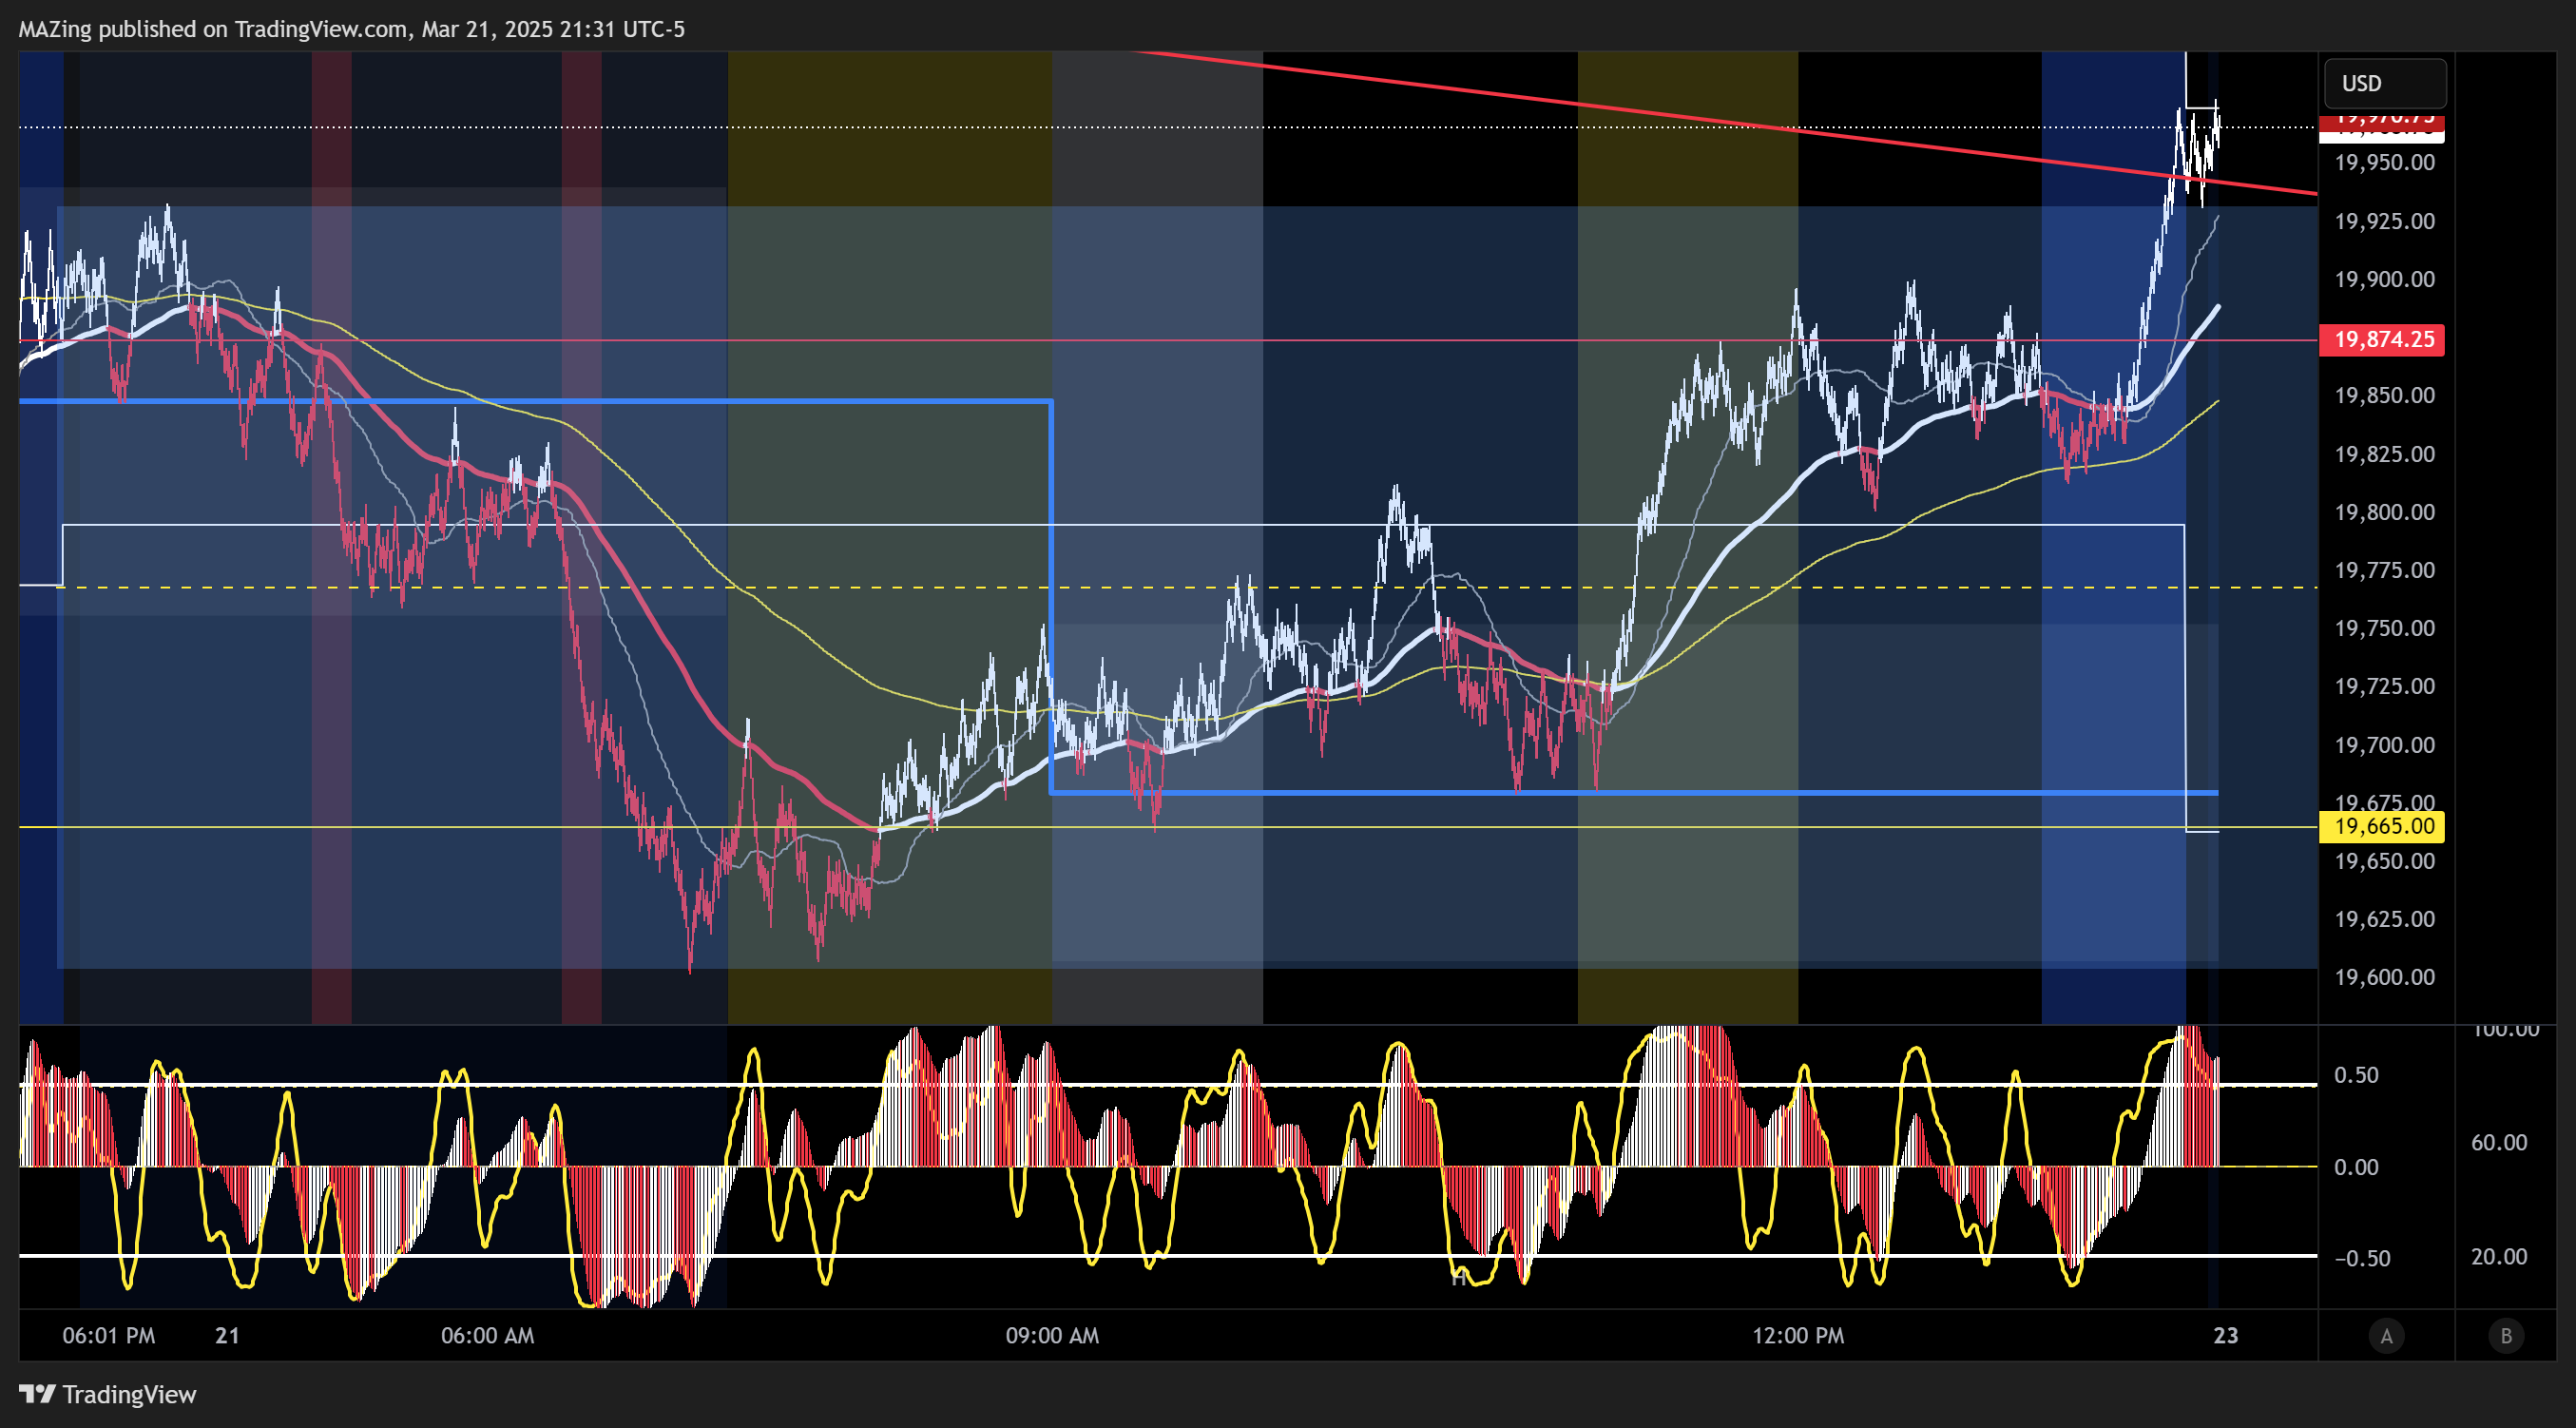The height and width of the screenshot is (1428, 2576).
Task: Click the 19,825.00 price axis label
Action: (2384, 454)
